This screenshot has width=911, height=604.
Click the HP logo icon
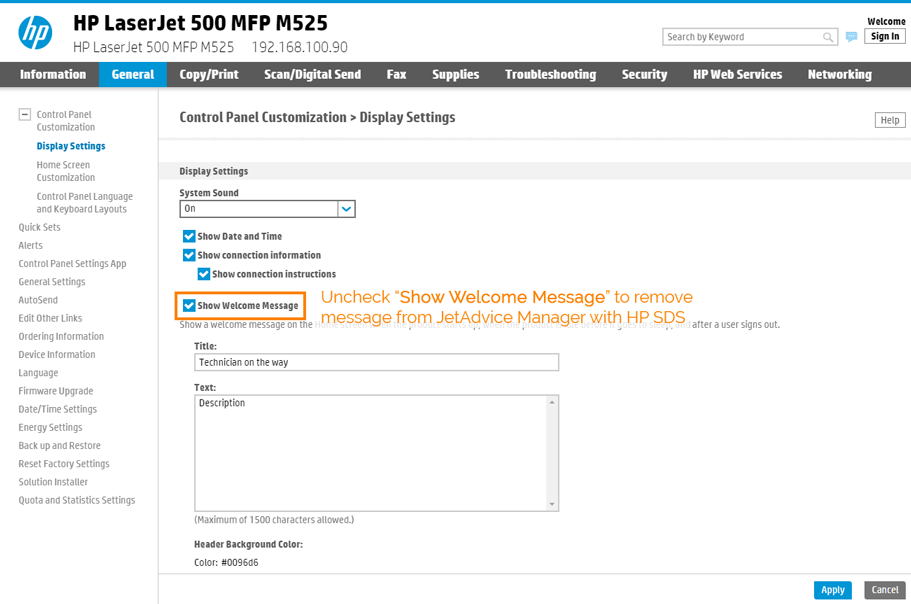click(35, 33)
